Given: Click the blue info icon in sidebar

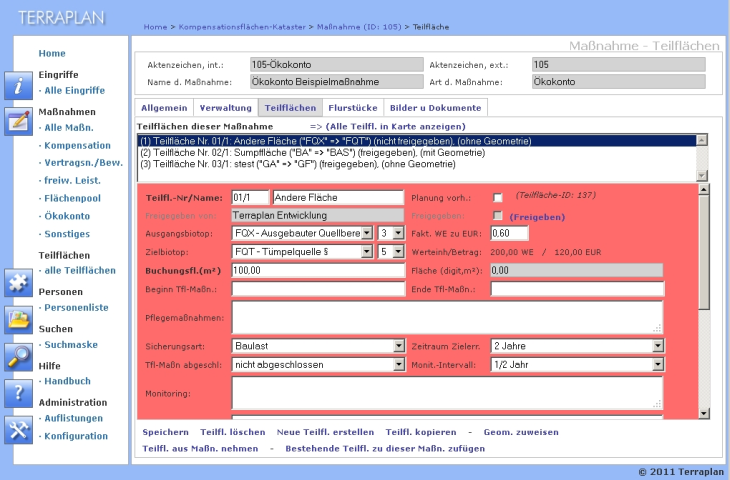Looking at the screenshot, I should pos(18,86).
